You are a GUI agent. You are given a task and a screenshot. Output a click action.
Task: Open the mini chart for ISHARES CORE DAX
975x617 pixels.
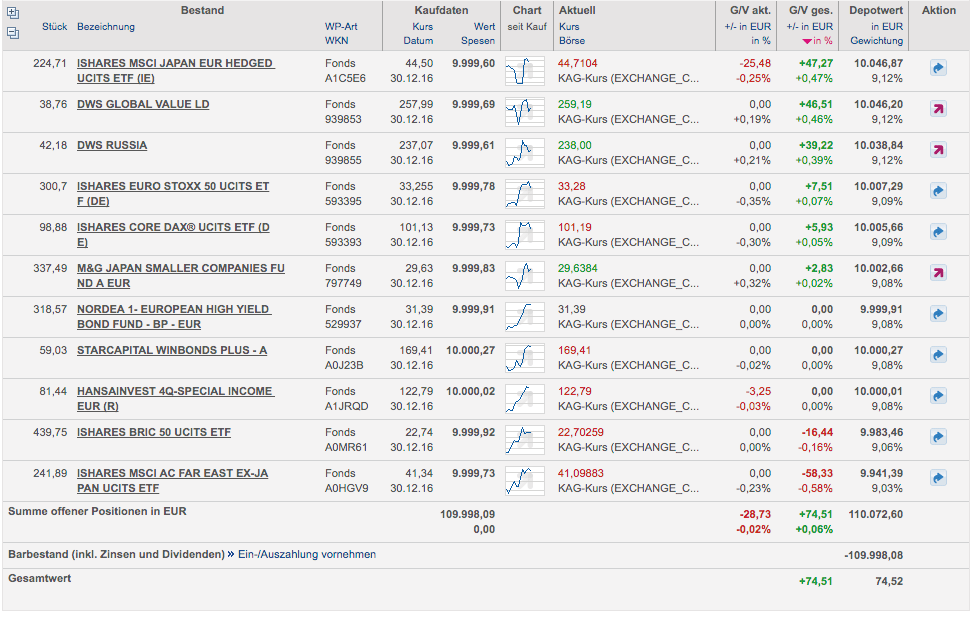click(x=525, y=235)
